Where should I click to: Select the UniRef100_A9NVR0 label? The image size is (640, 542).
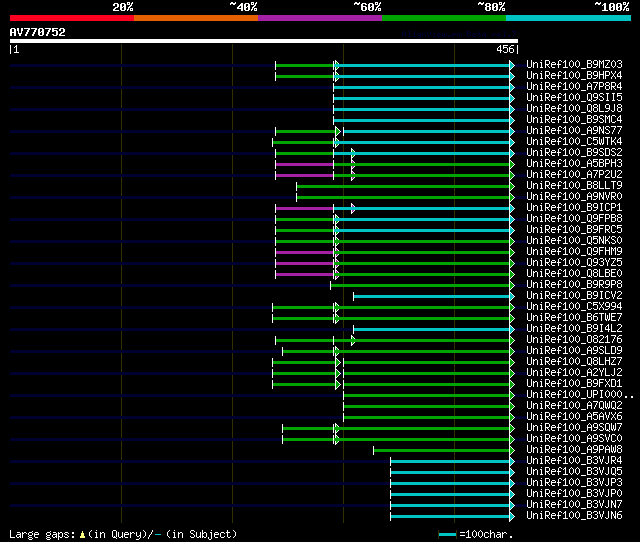[574, 197]
